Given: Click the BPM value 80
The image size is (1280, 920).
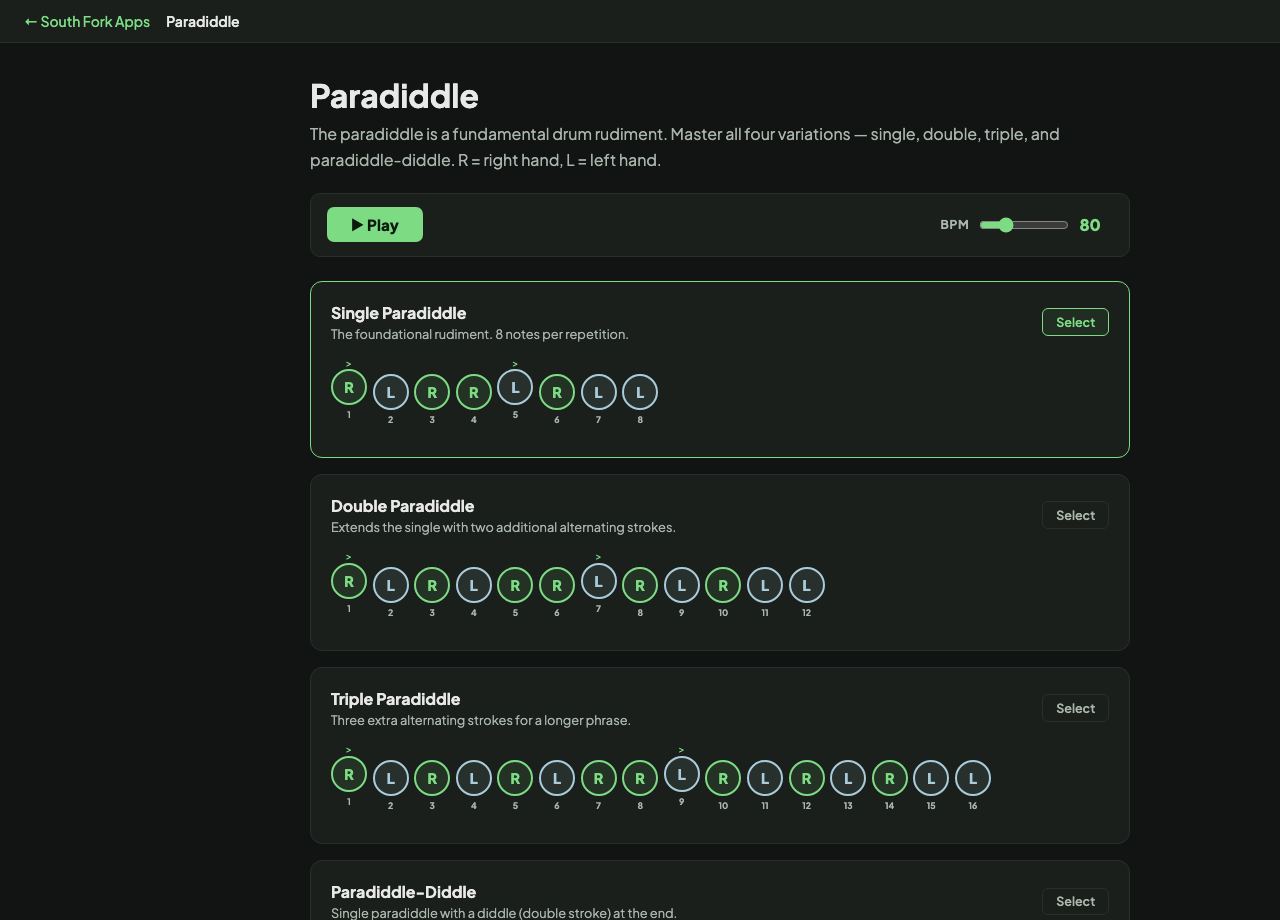Looking at the screenshot, I should click(1090, 225).
